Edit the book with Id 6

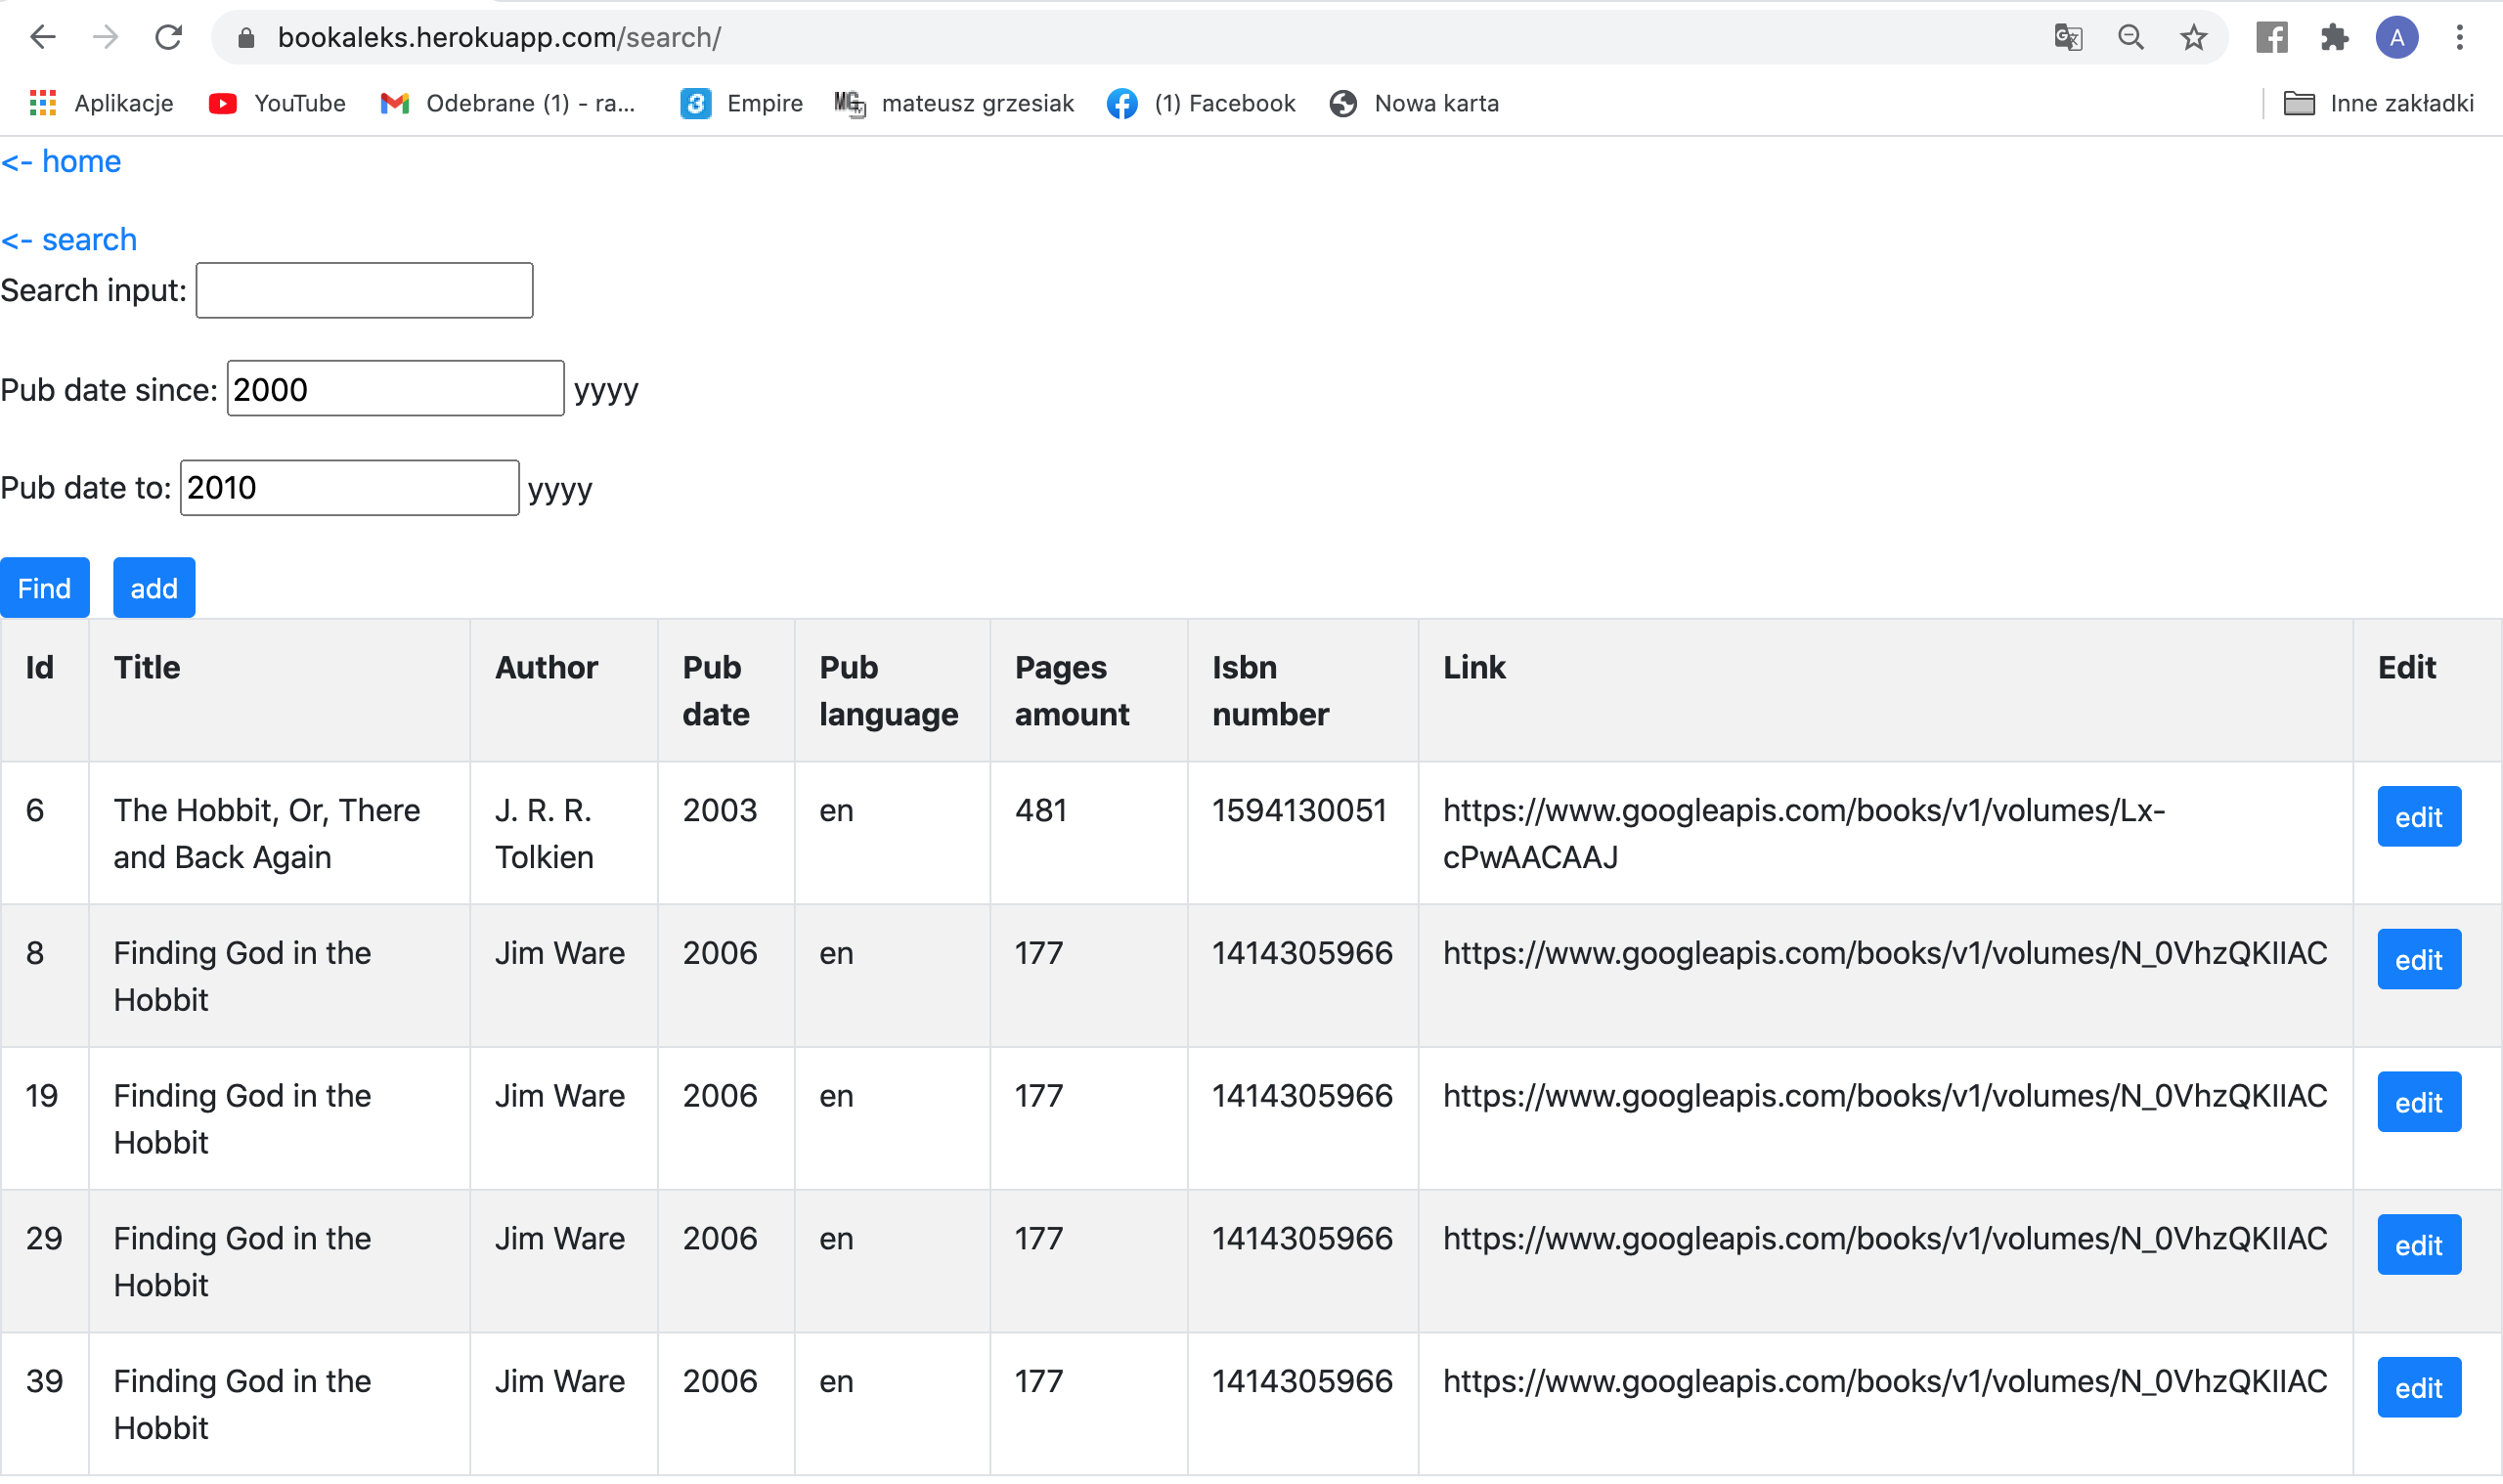click(2418, 816)
